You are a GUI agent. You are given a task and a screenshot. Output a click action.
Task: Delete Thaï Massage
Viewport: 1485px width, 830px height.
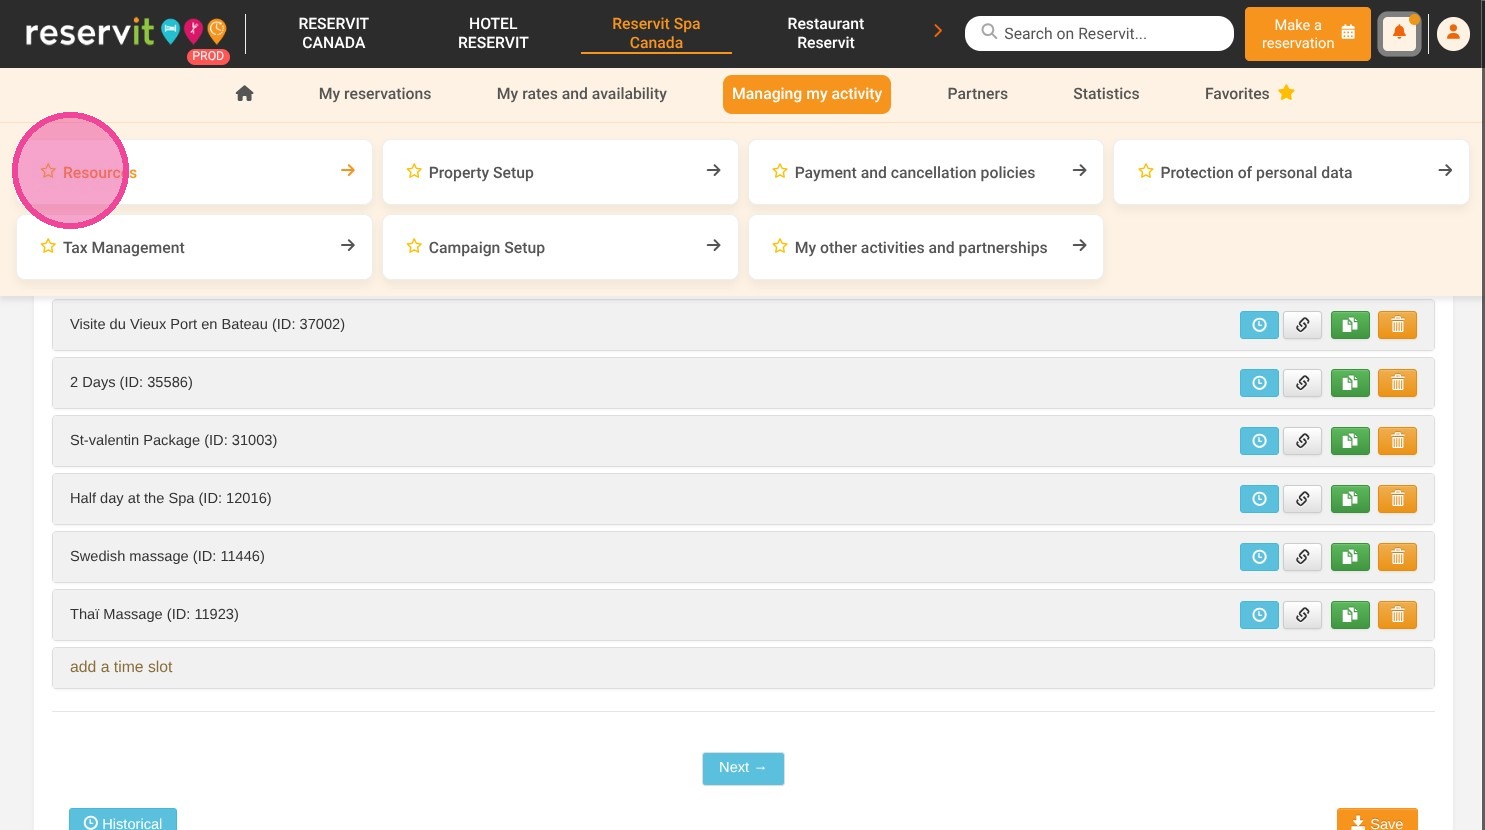click(x=1397, y=615)
